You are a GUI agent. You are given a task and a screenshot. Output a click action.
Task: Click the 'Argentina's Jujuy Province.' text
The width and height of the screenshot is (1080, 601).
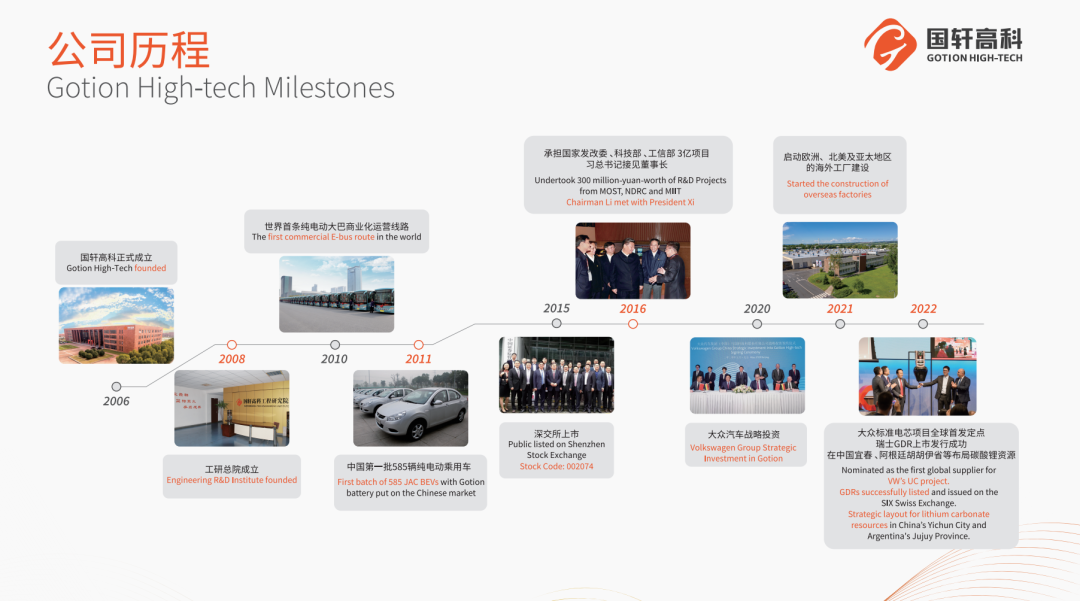918,536
